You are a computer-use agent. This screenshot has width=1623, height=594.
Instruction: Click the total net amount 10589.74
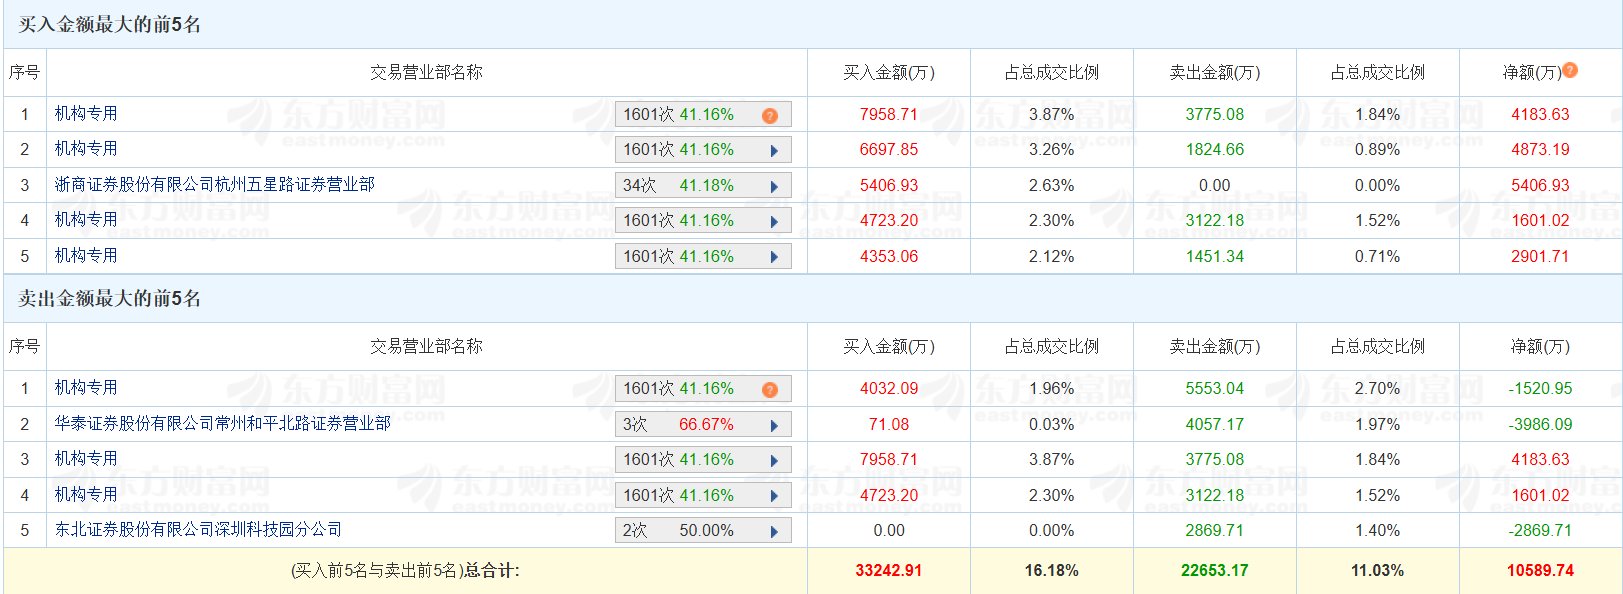click(1540, 571)
